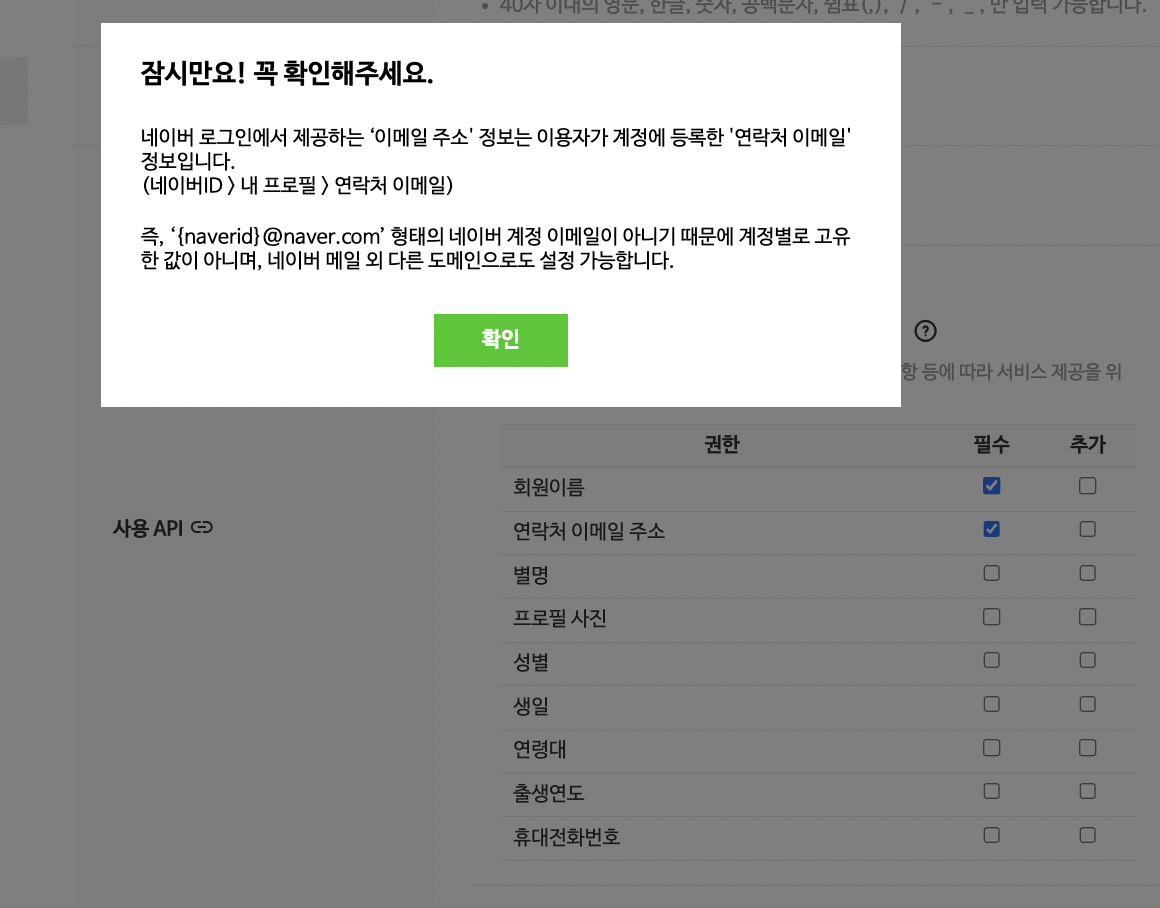
Task: Click the link icon next to 사용 API
Action: click(x=202, y=528)
